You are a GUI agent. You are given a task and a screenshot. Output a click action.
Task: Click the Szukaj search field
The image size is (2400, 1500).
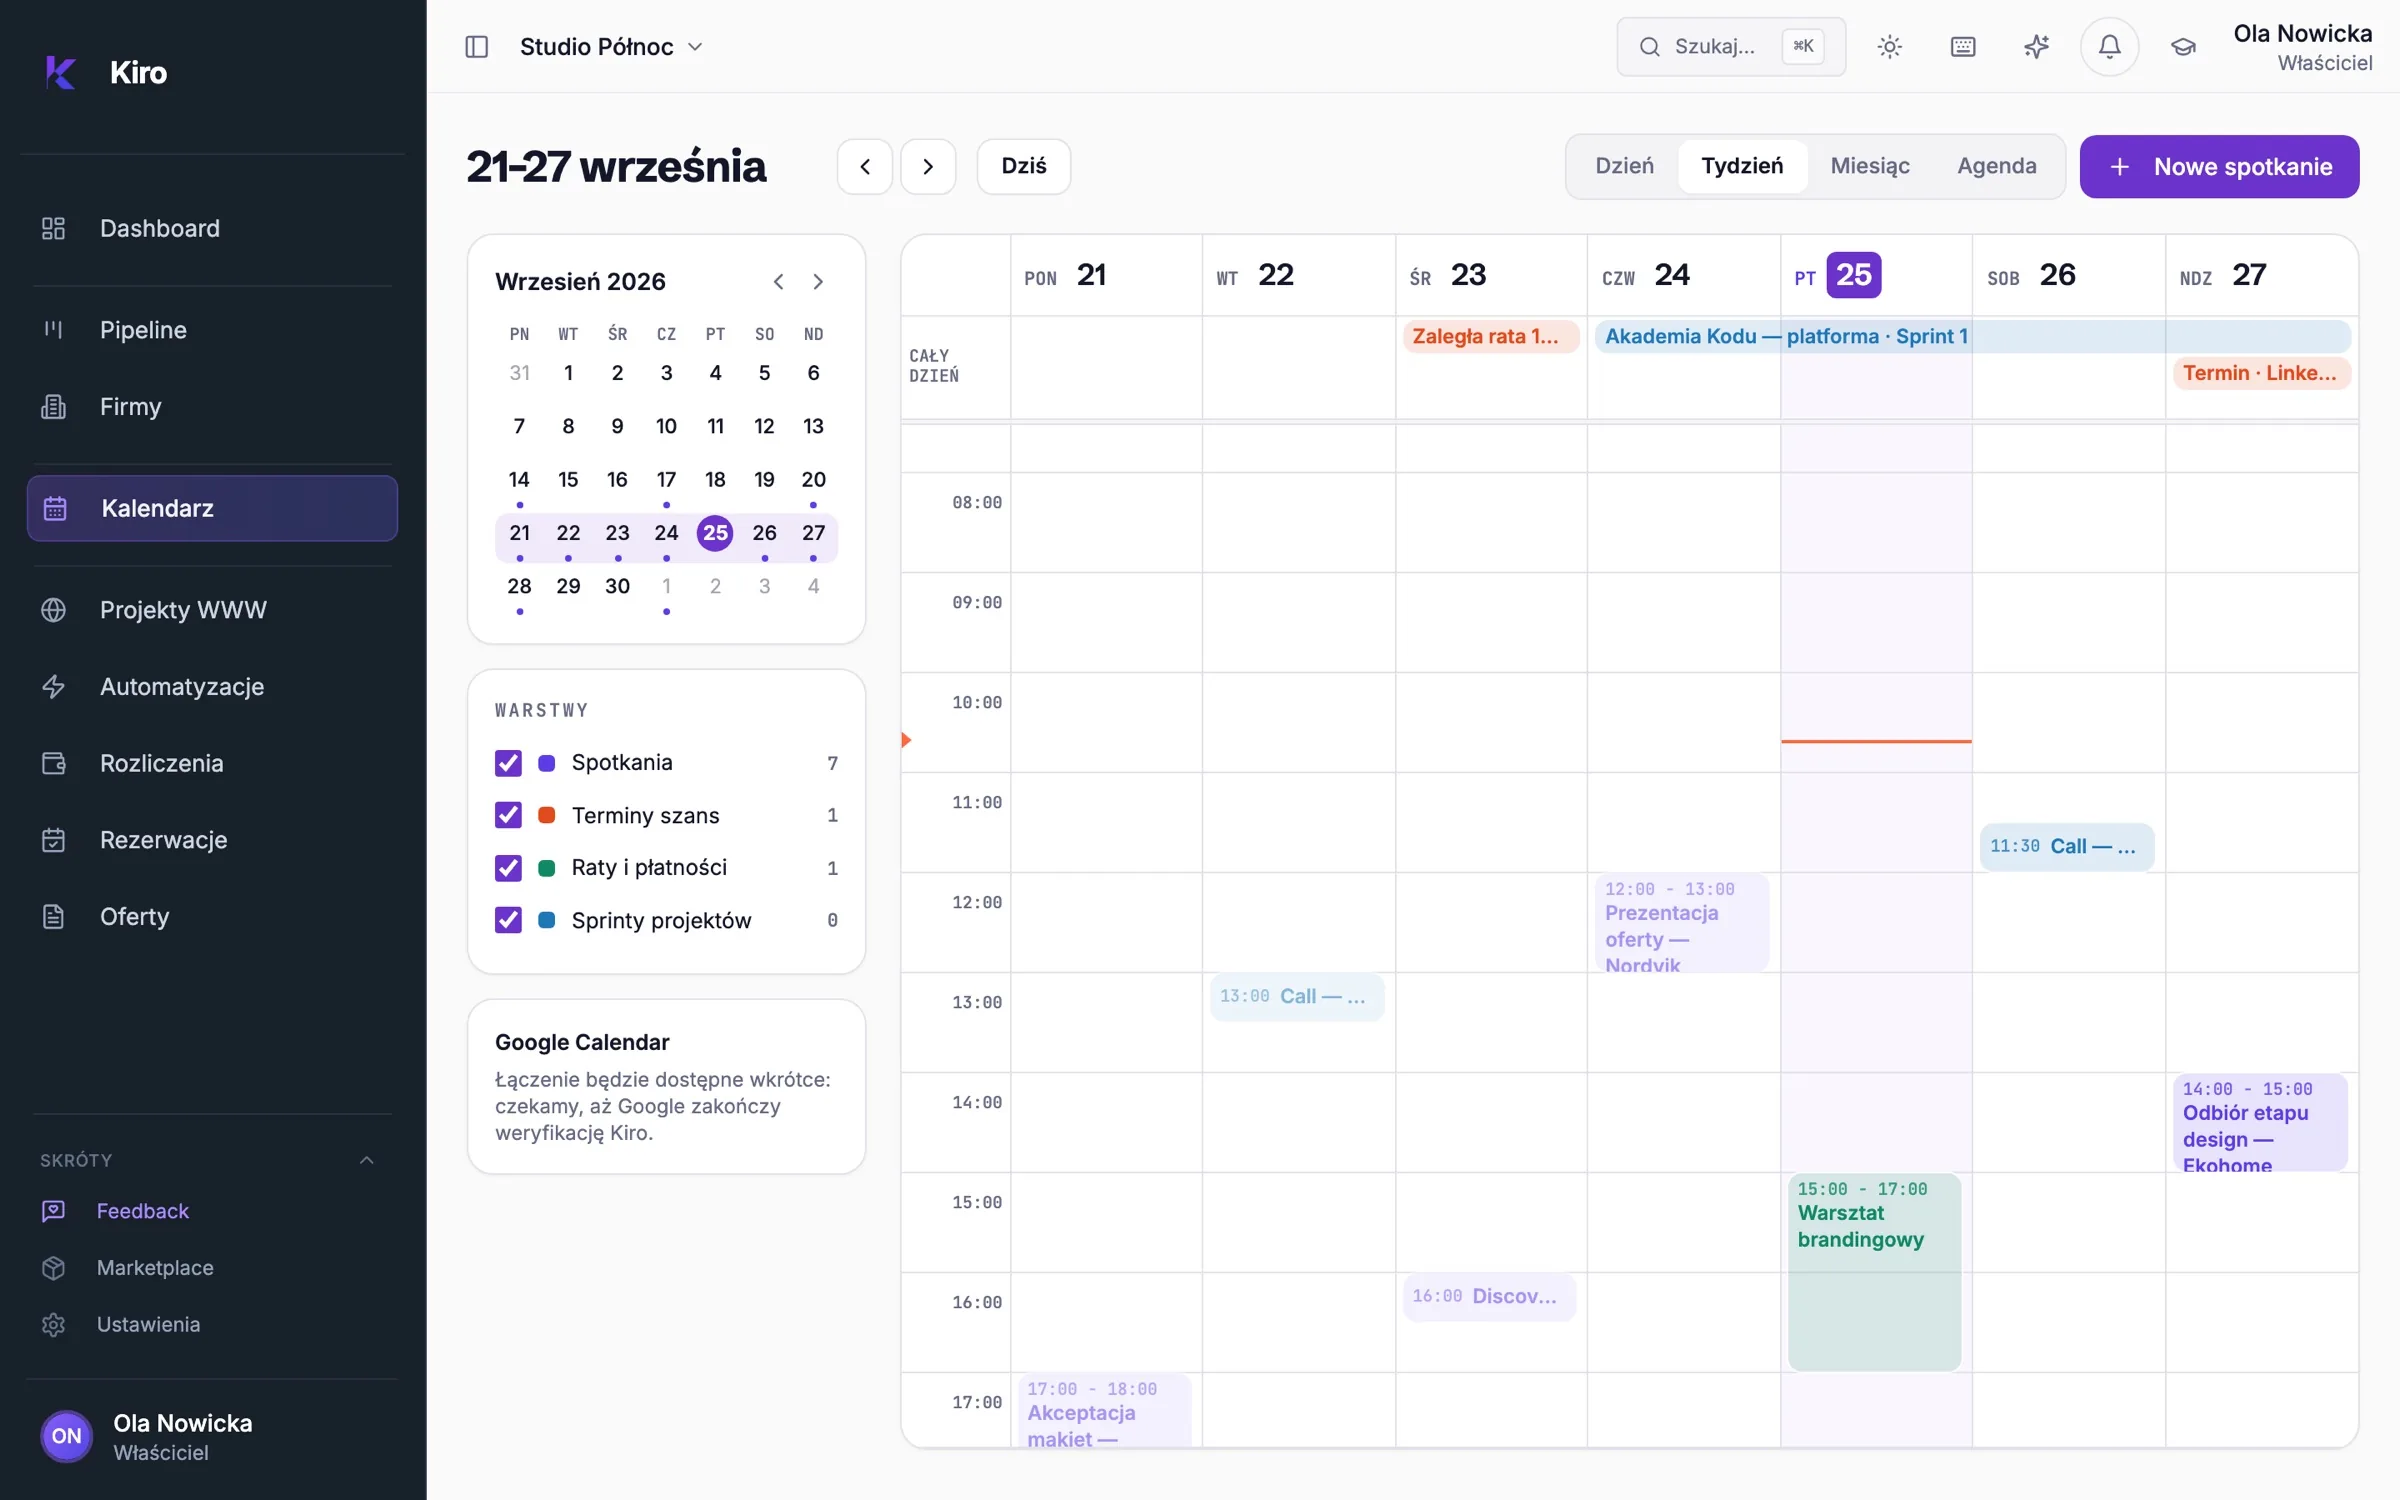[1731, 47]
